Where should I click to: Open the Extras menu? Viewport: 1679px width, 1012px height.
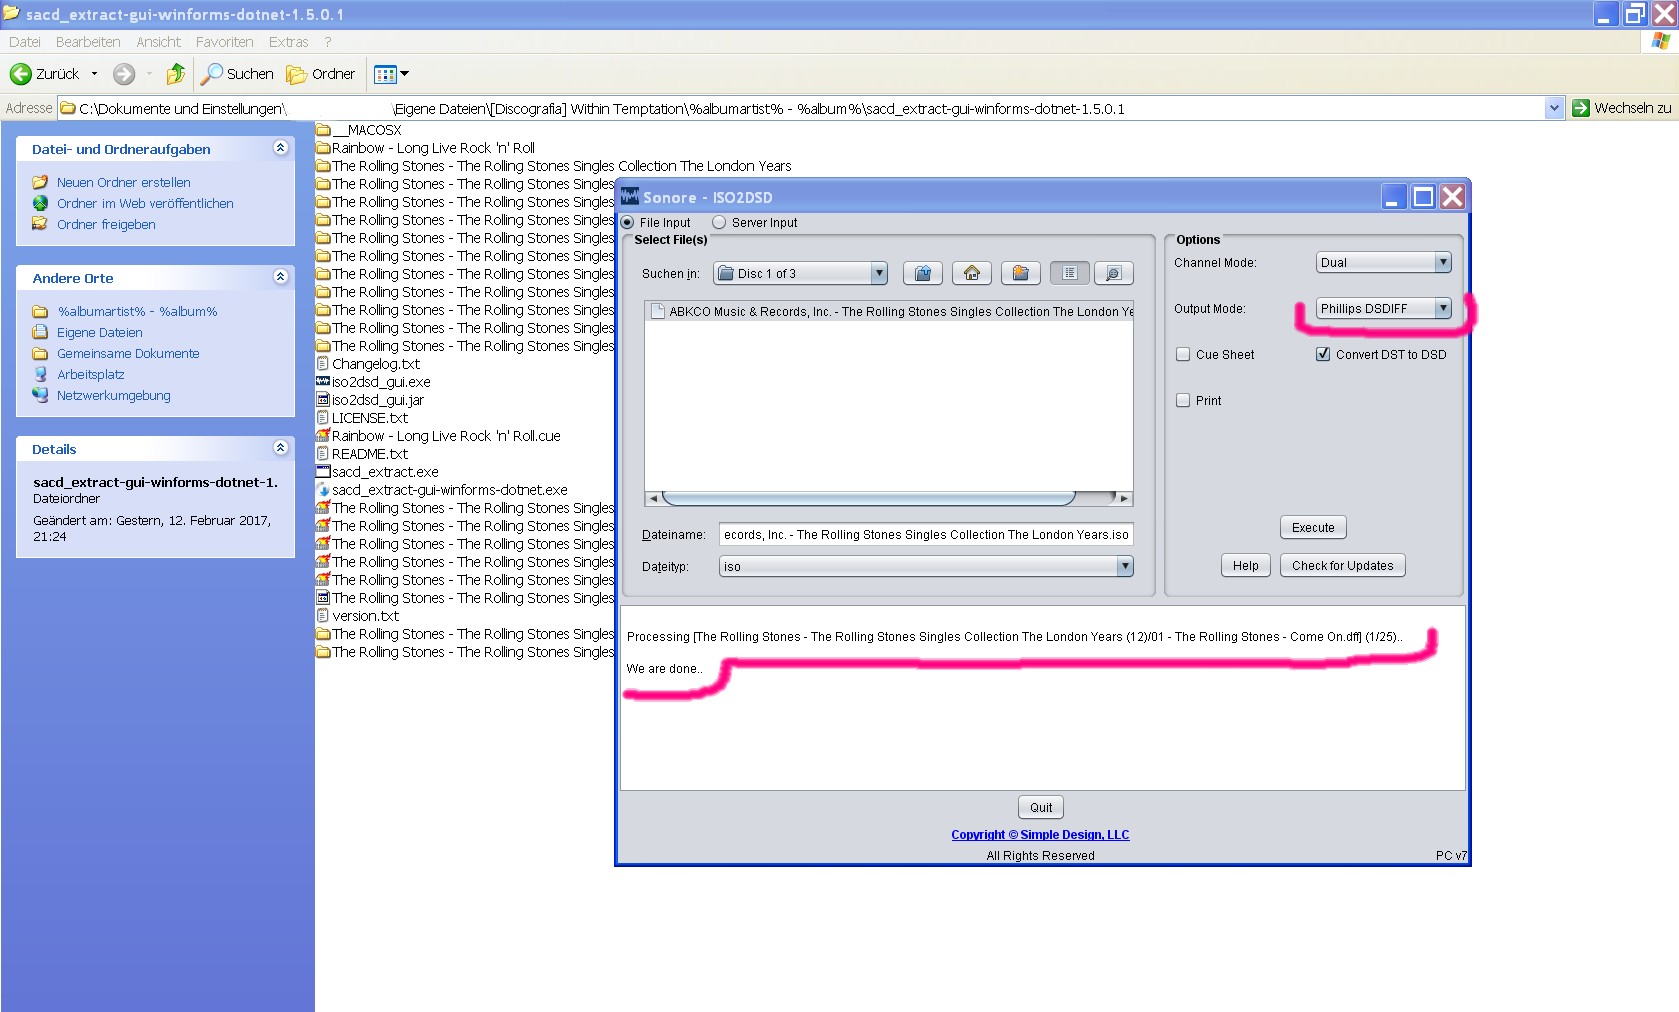click(x=288, y=42)
